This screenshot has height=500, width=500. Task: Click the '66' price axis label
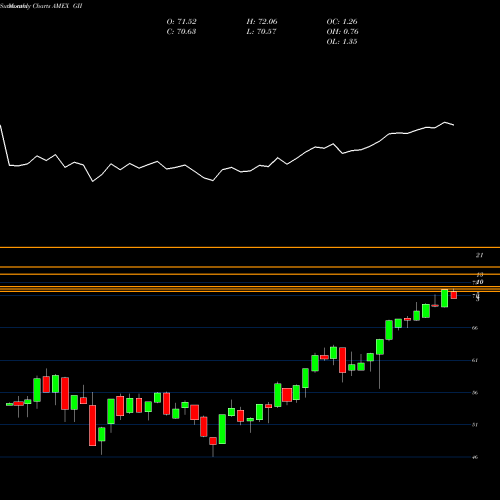pyautogui.click(x=475, y=328)
